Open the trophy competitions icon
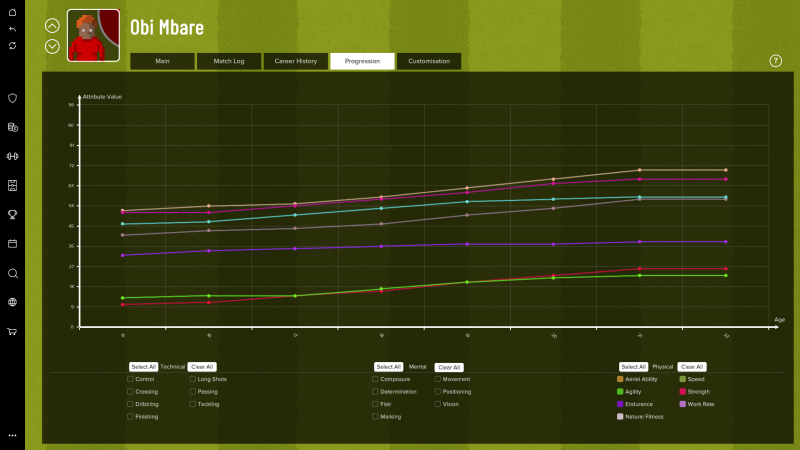Screen dimensions: 800x450 [x=12, y=214]
